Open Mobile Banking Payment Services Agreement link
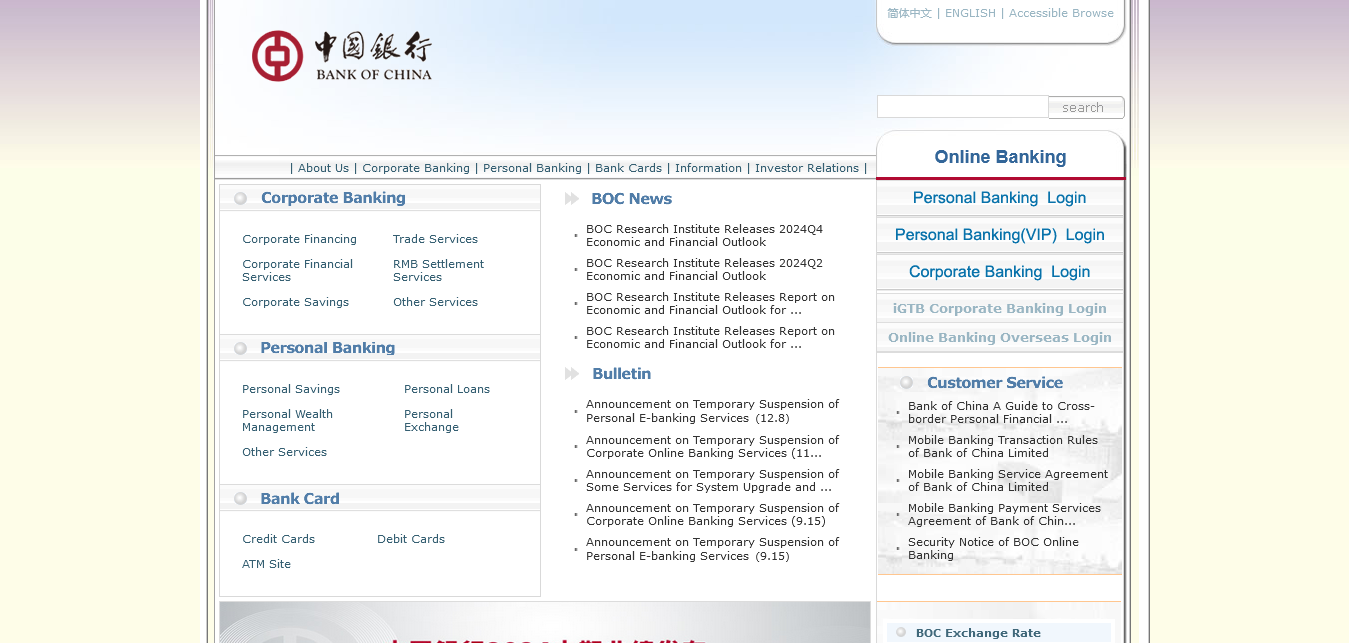The image size is (1349, 643). [1004, 515]
